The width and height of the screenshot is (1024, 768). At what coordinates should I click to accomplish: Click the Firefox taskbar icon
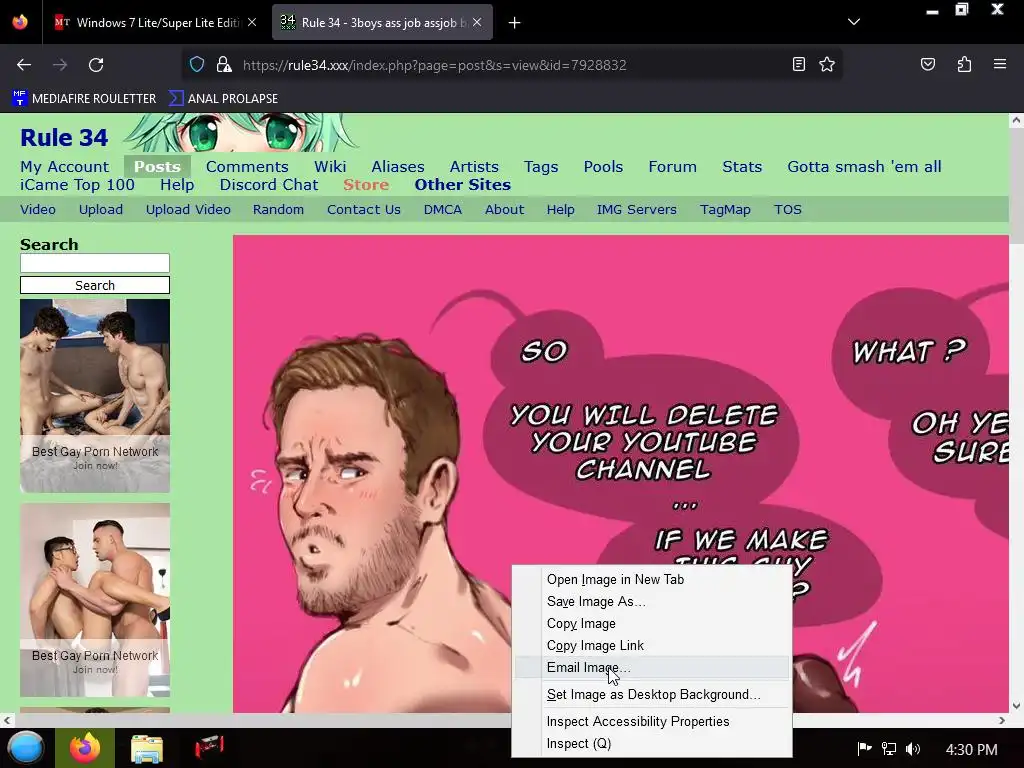pos(85,748)
